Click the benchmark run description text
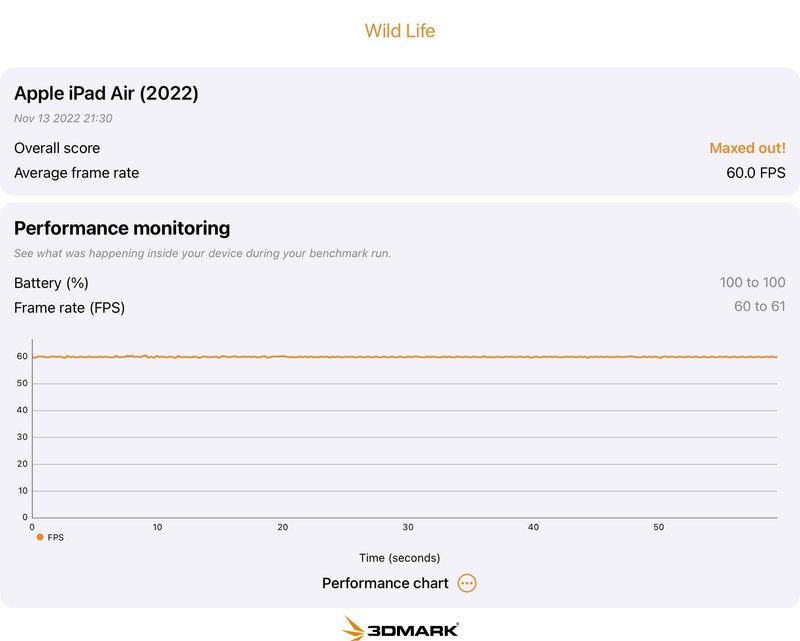800x641 pixels. (202, 253)
